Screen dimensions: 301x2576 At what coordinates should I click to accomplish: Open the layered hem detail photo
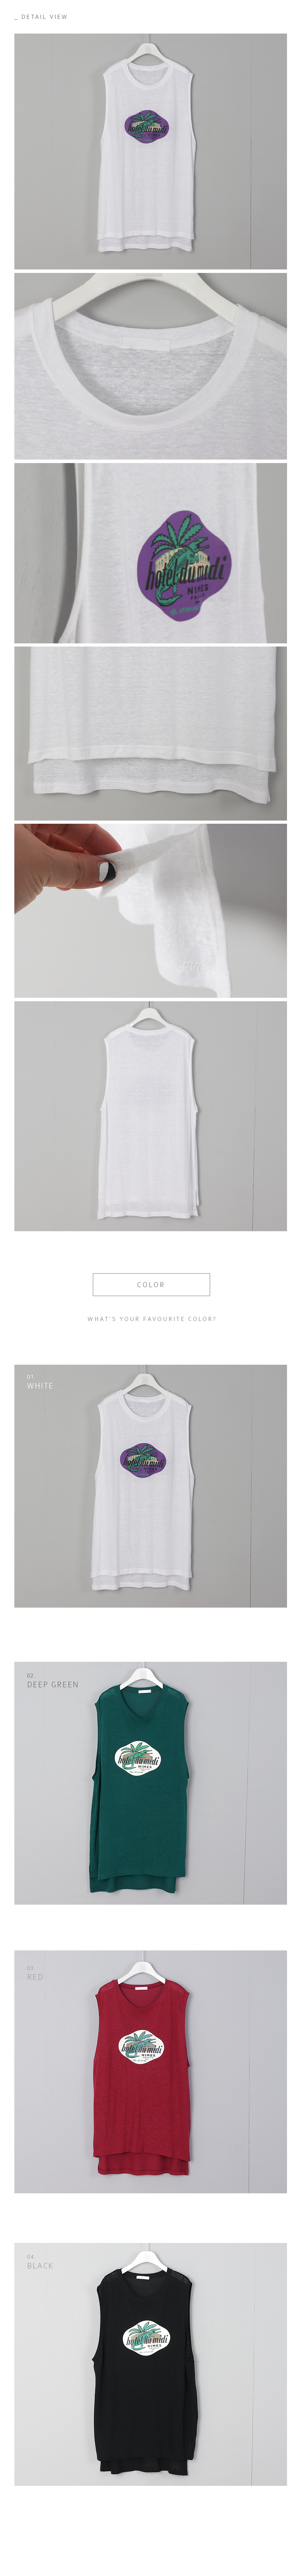[150, 733]
